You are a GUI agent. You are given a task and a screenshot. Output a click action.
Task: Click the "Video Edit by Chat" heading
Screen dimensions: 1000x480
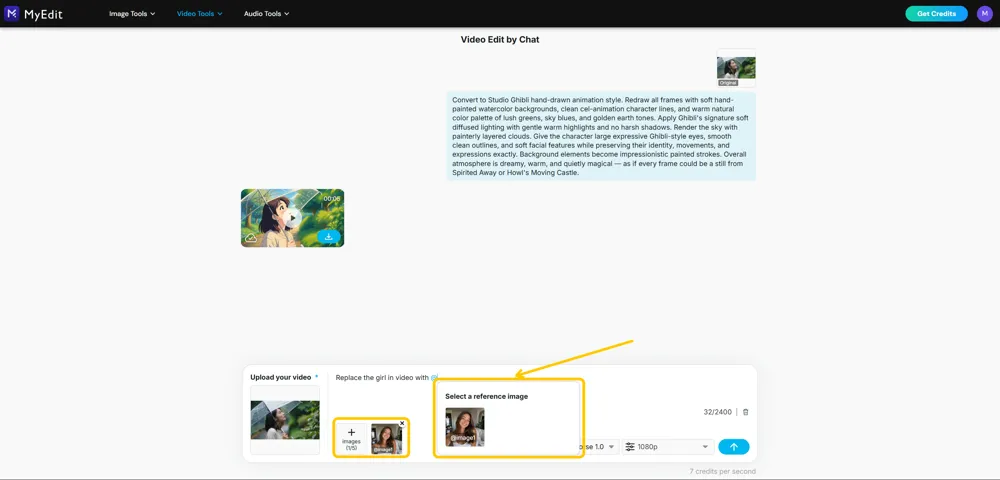click(500, 40)
